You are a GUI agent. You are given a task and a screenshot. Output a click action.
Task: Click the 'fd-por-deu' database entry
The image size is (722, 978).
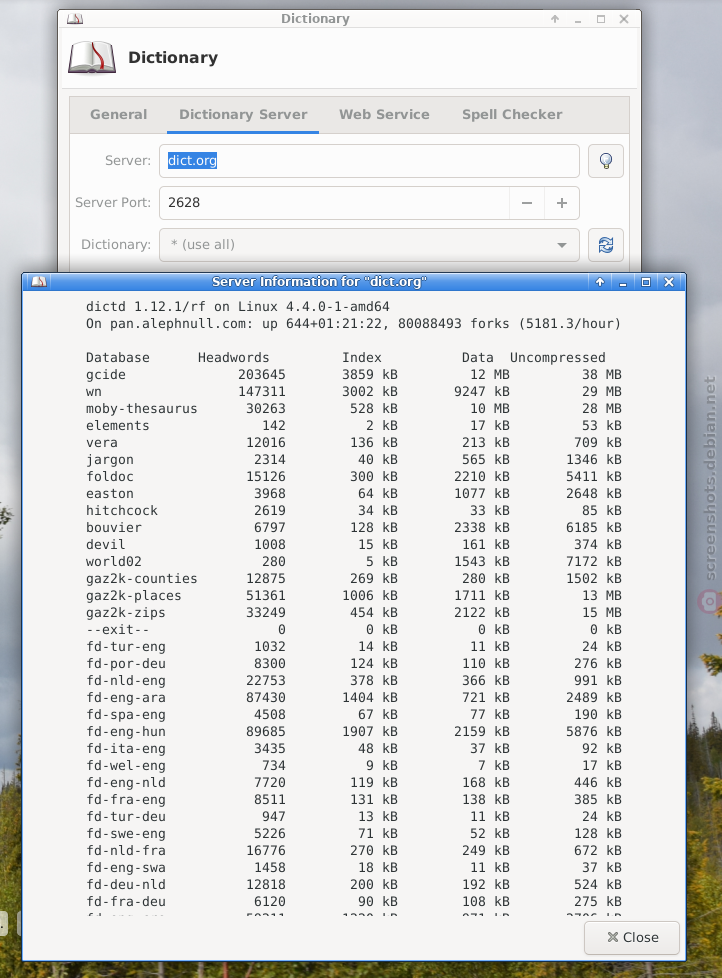(125, 664)
